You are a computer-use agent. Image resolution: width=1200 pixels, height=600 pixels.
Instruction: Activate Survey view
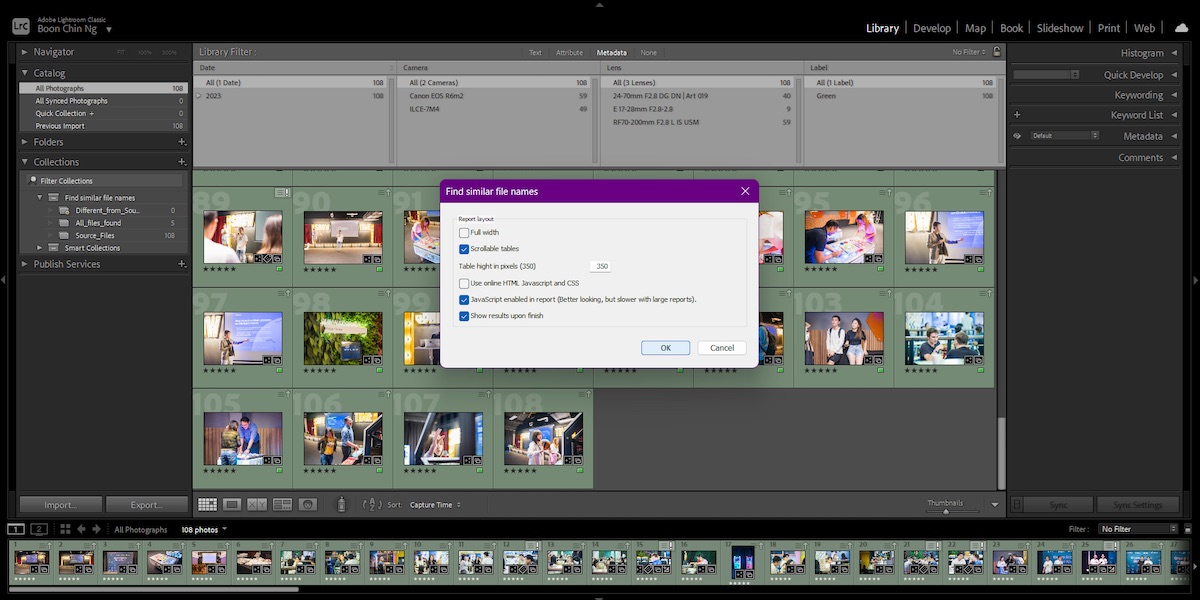point(281,504)
